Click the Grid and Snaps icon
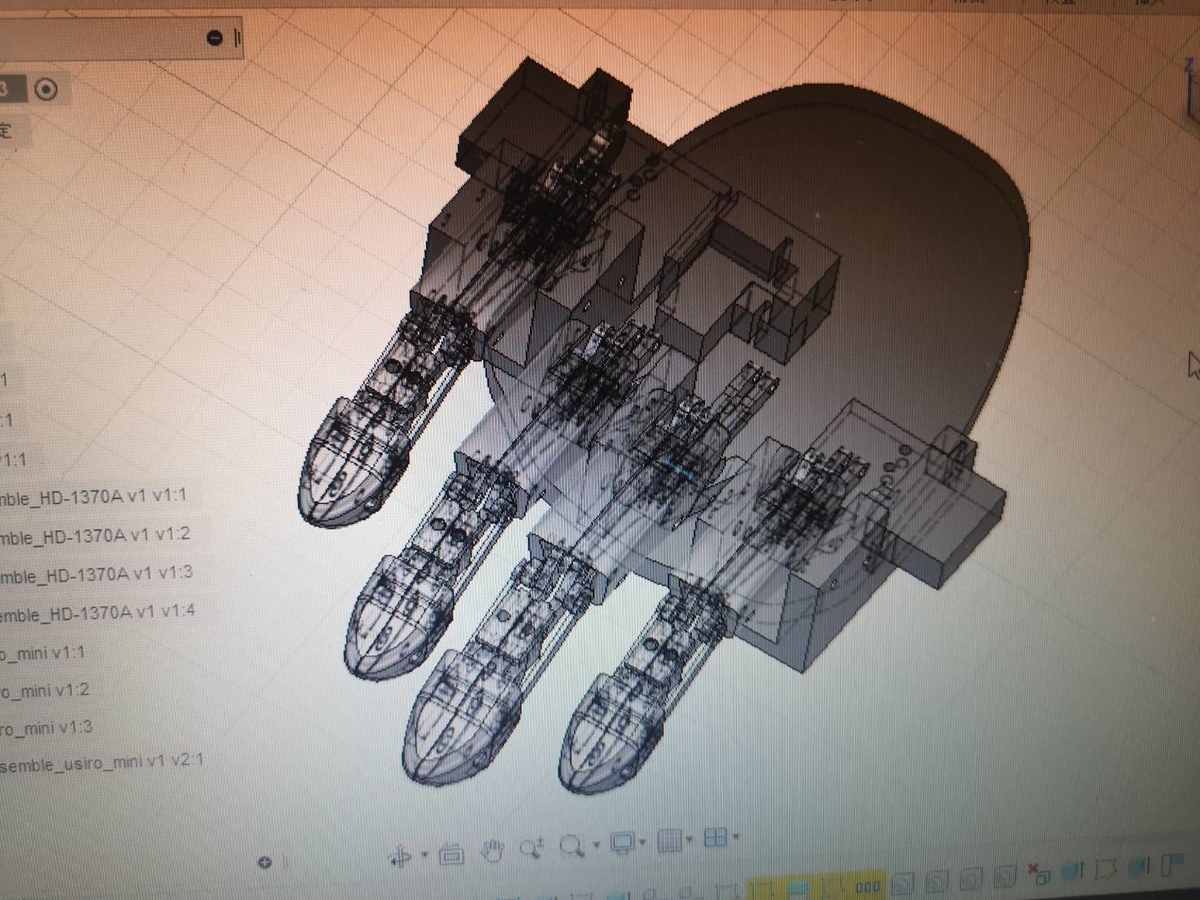1200x900 pixels. point(670,841)
